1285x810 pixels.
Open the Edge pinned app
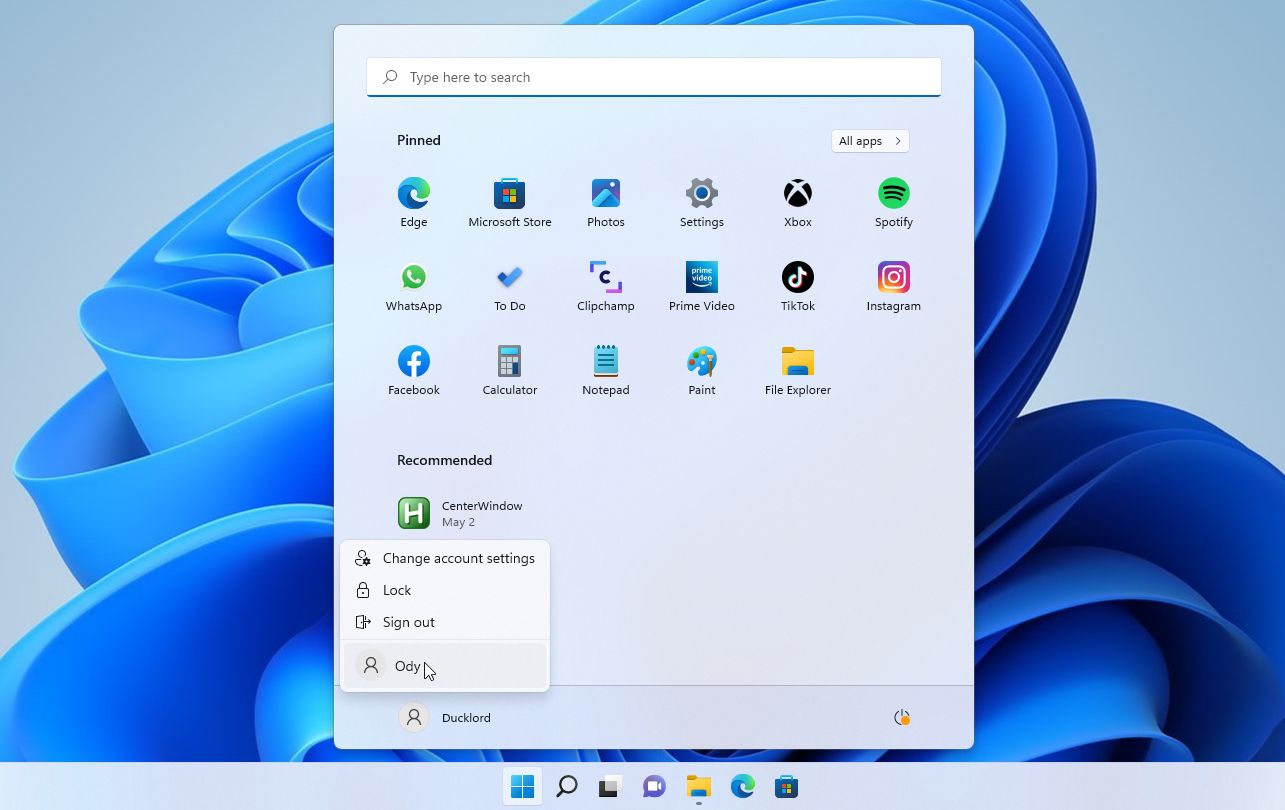coord(414,203)
